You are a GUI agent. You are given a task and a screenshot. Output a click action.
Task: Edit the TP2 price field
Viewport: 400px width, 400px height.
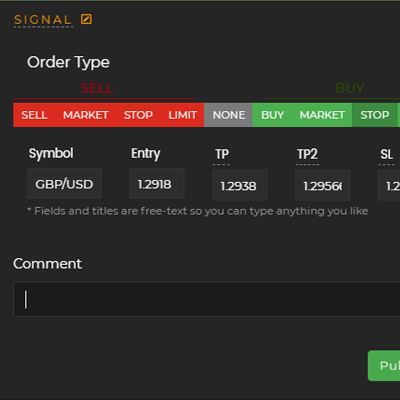click(x=322, y=185)
